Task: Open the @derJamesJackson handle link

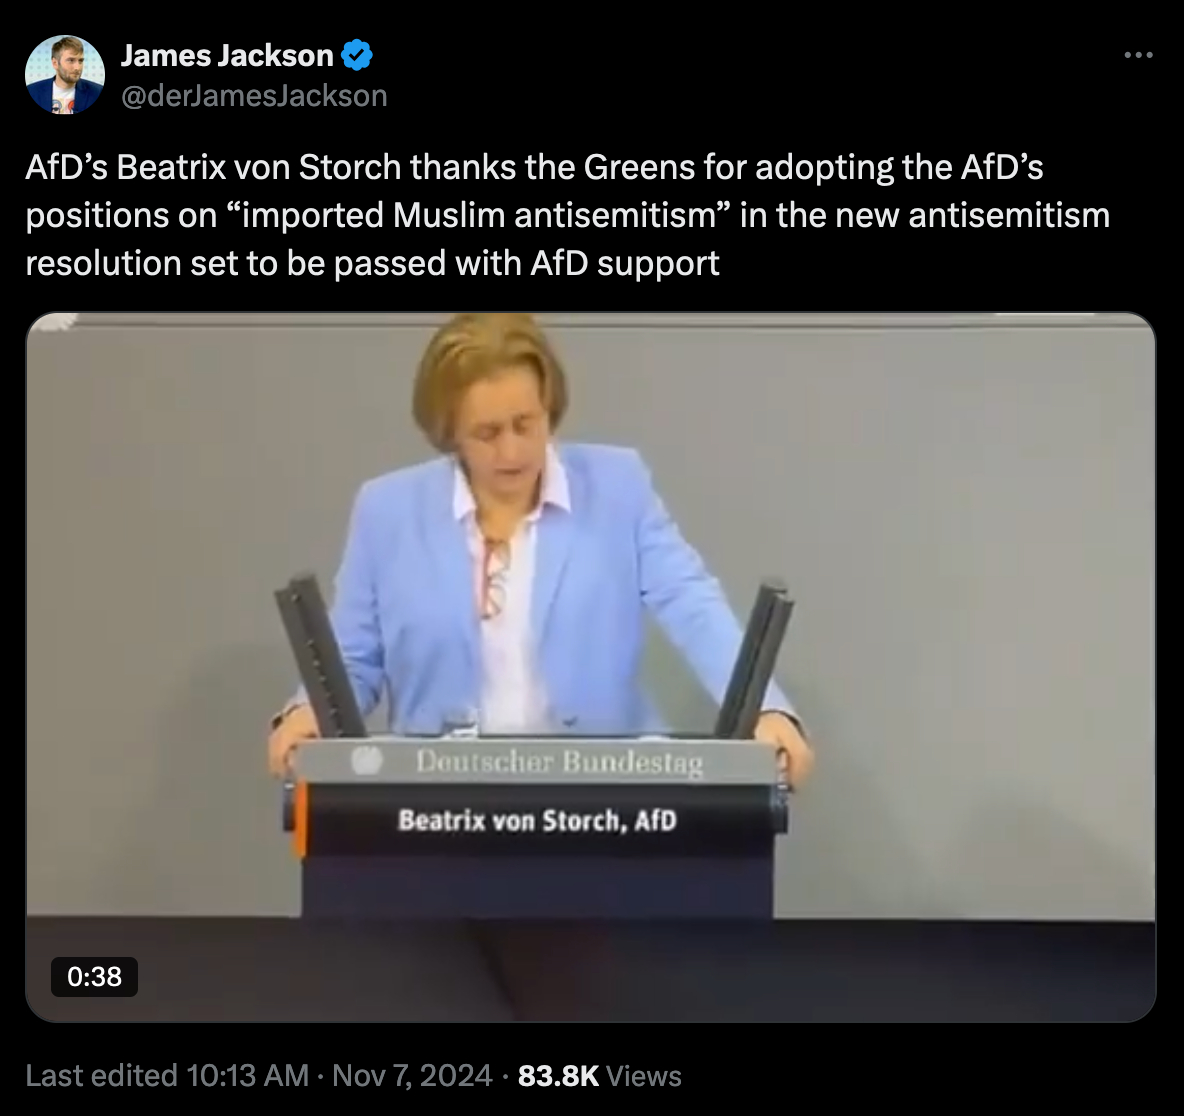Action: (x=254, y=96)
